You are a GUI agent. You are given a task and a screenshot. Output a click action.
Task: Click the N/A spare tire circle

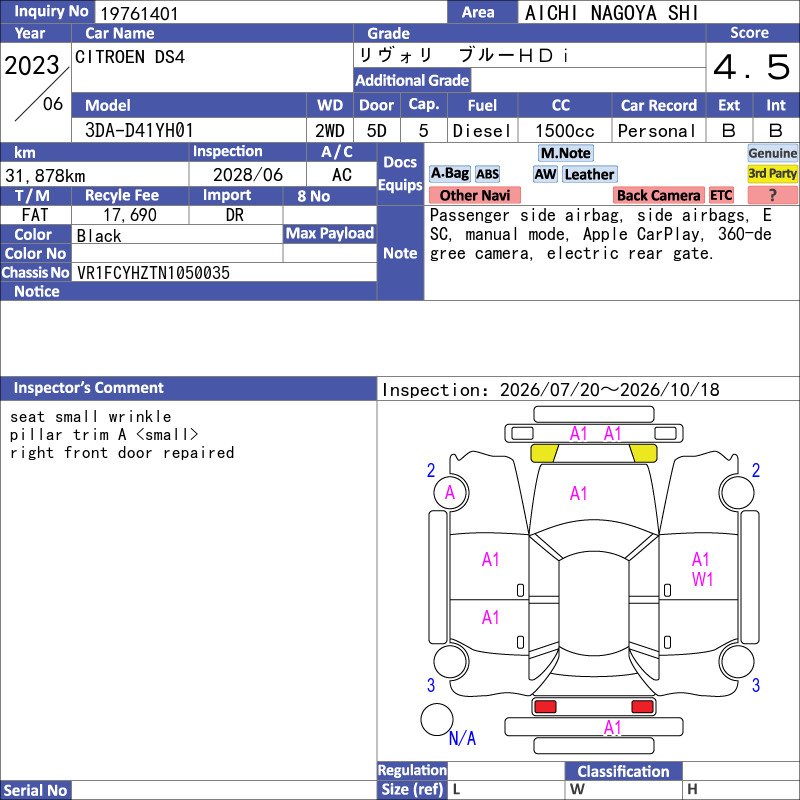(437, 719)
